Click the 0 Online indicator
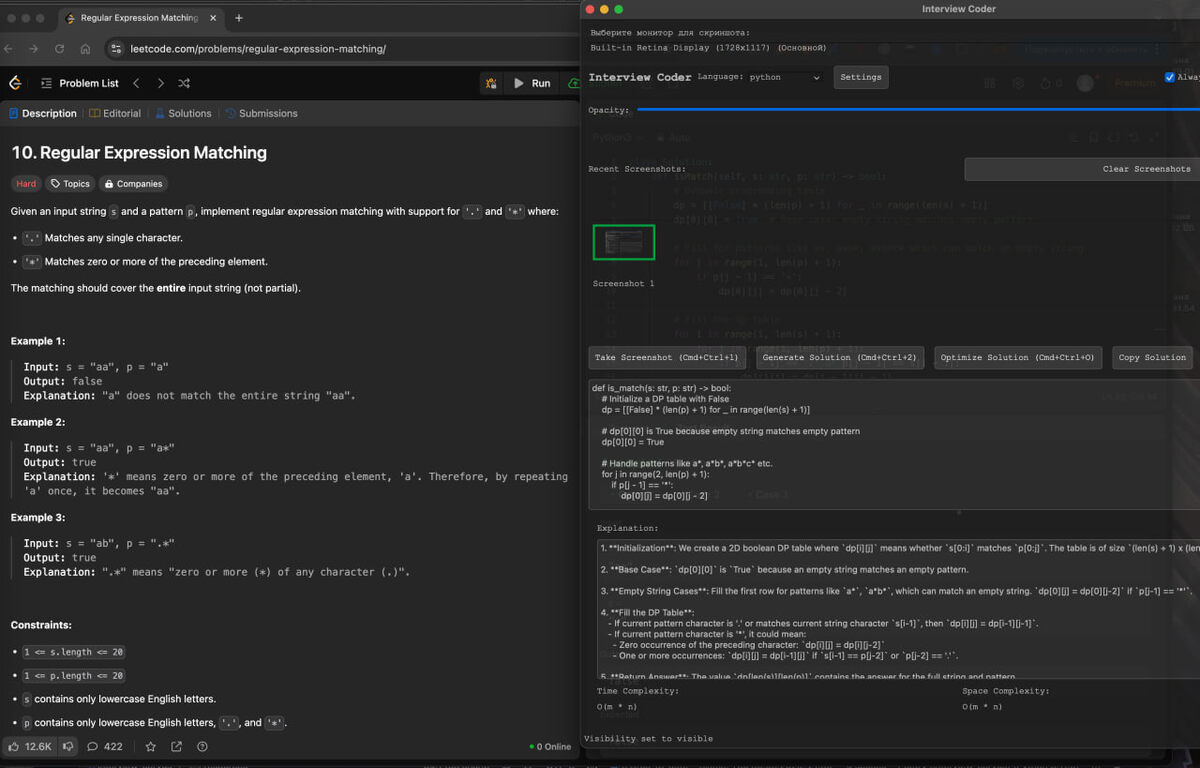Image resolution: width=1200 pixels, height=768 pixels. (550, 747)
